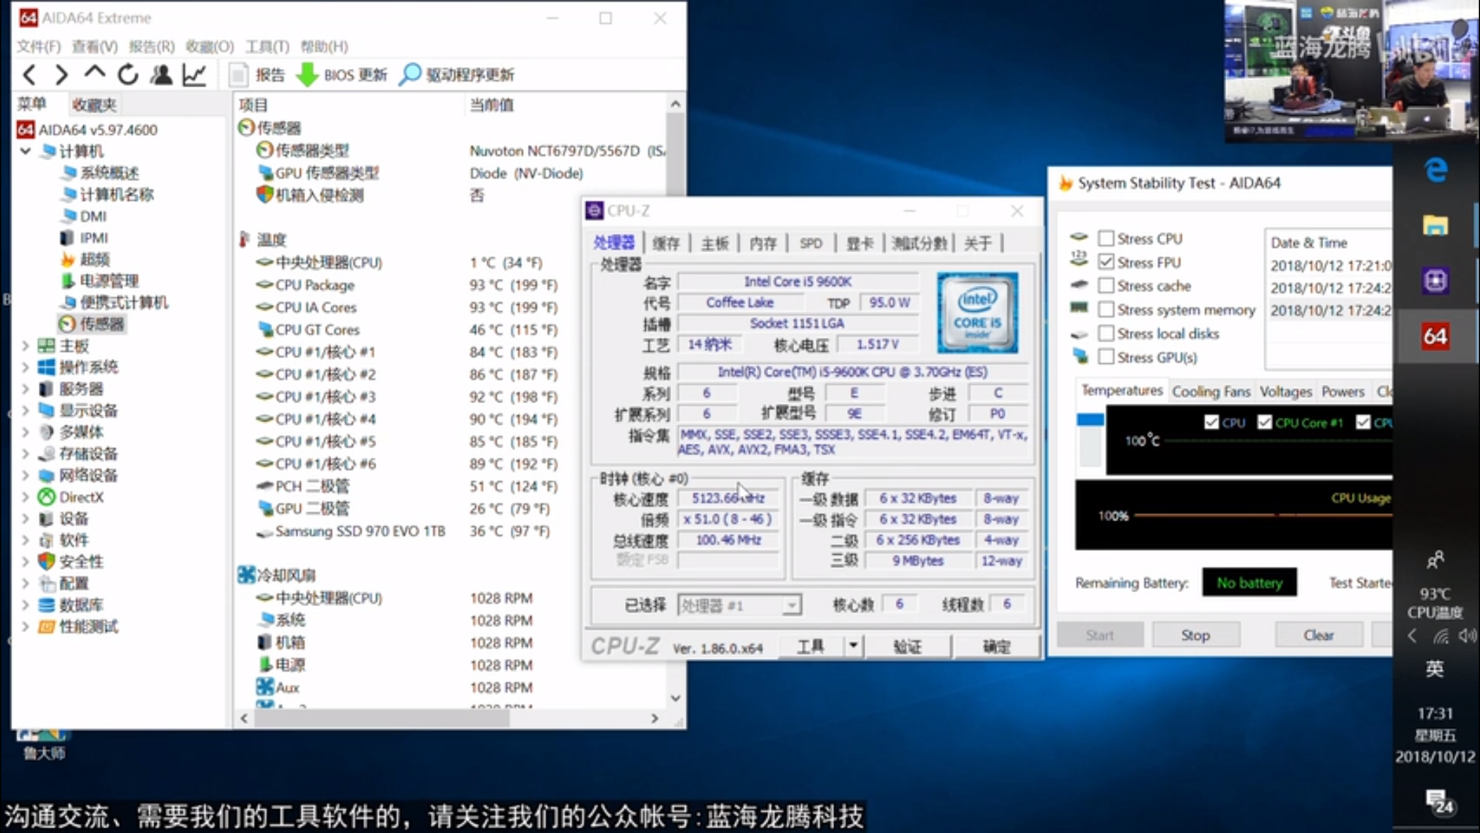Enable the Stress CPU checkbox
This screenshot has width=1480, height=833.
(x=1106, y=238)
